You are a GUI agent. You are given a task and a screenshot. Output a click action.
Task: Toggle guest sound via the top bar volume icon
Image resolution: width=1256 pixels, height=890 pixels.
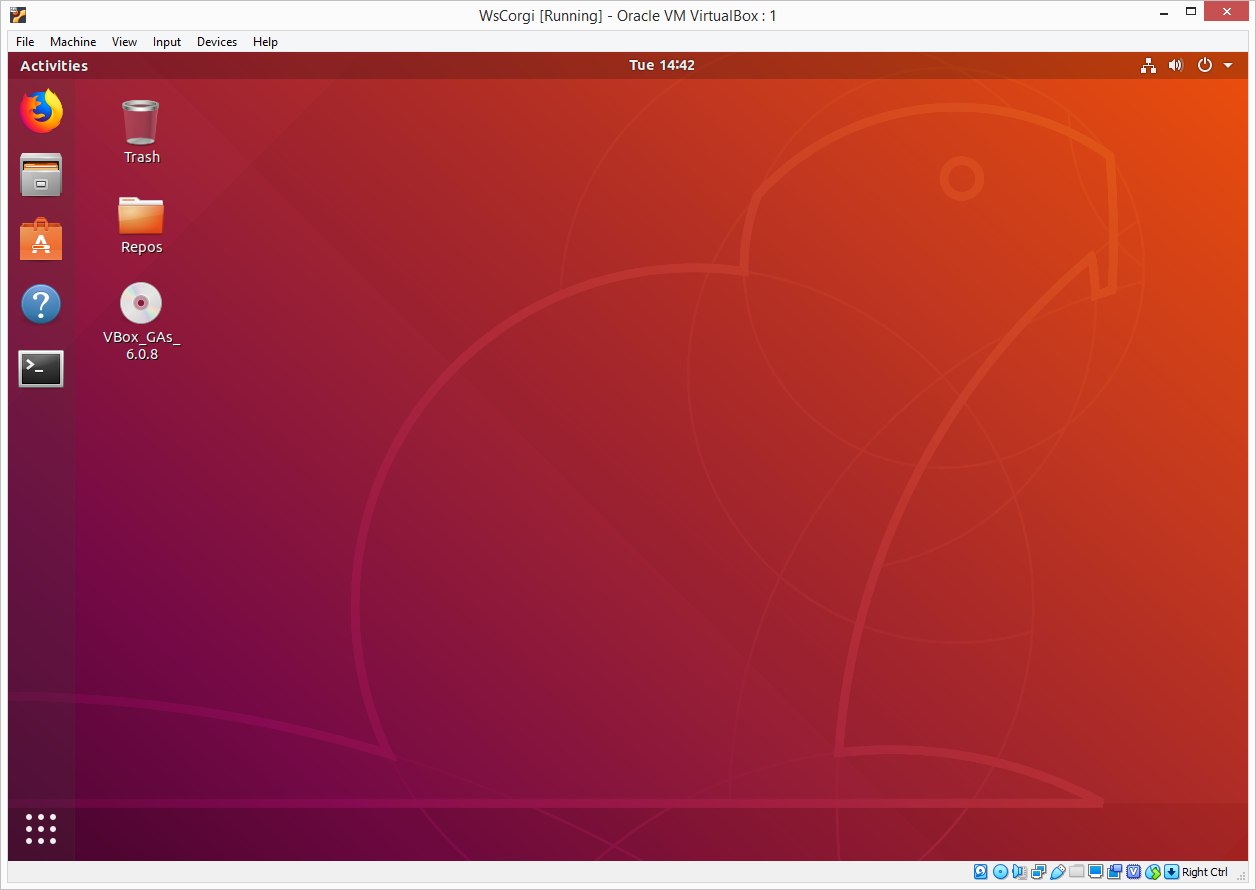1176,65
